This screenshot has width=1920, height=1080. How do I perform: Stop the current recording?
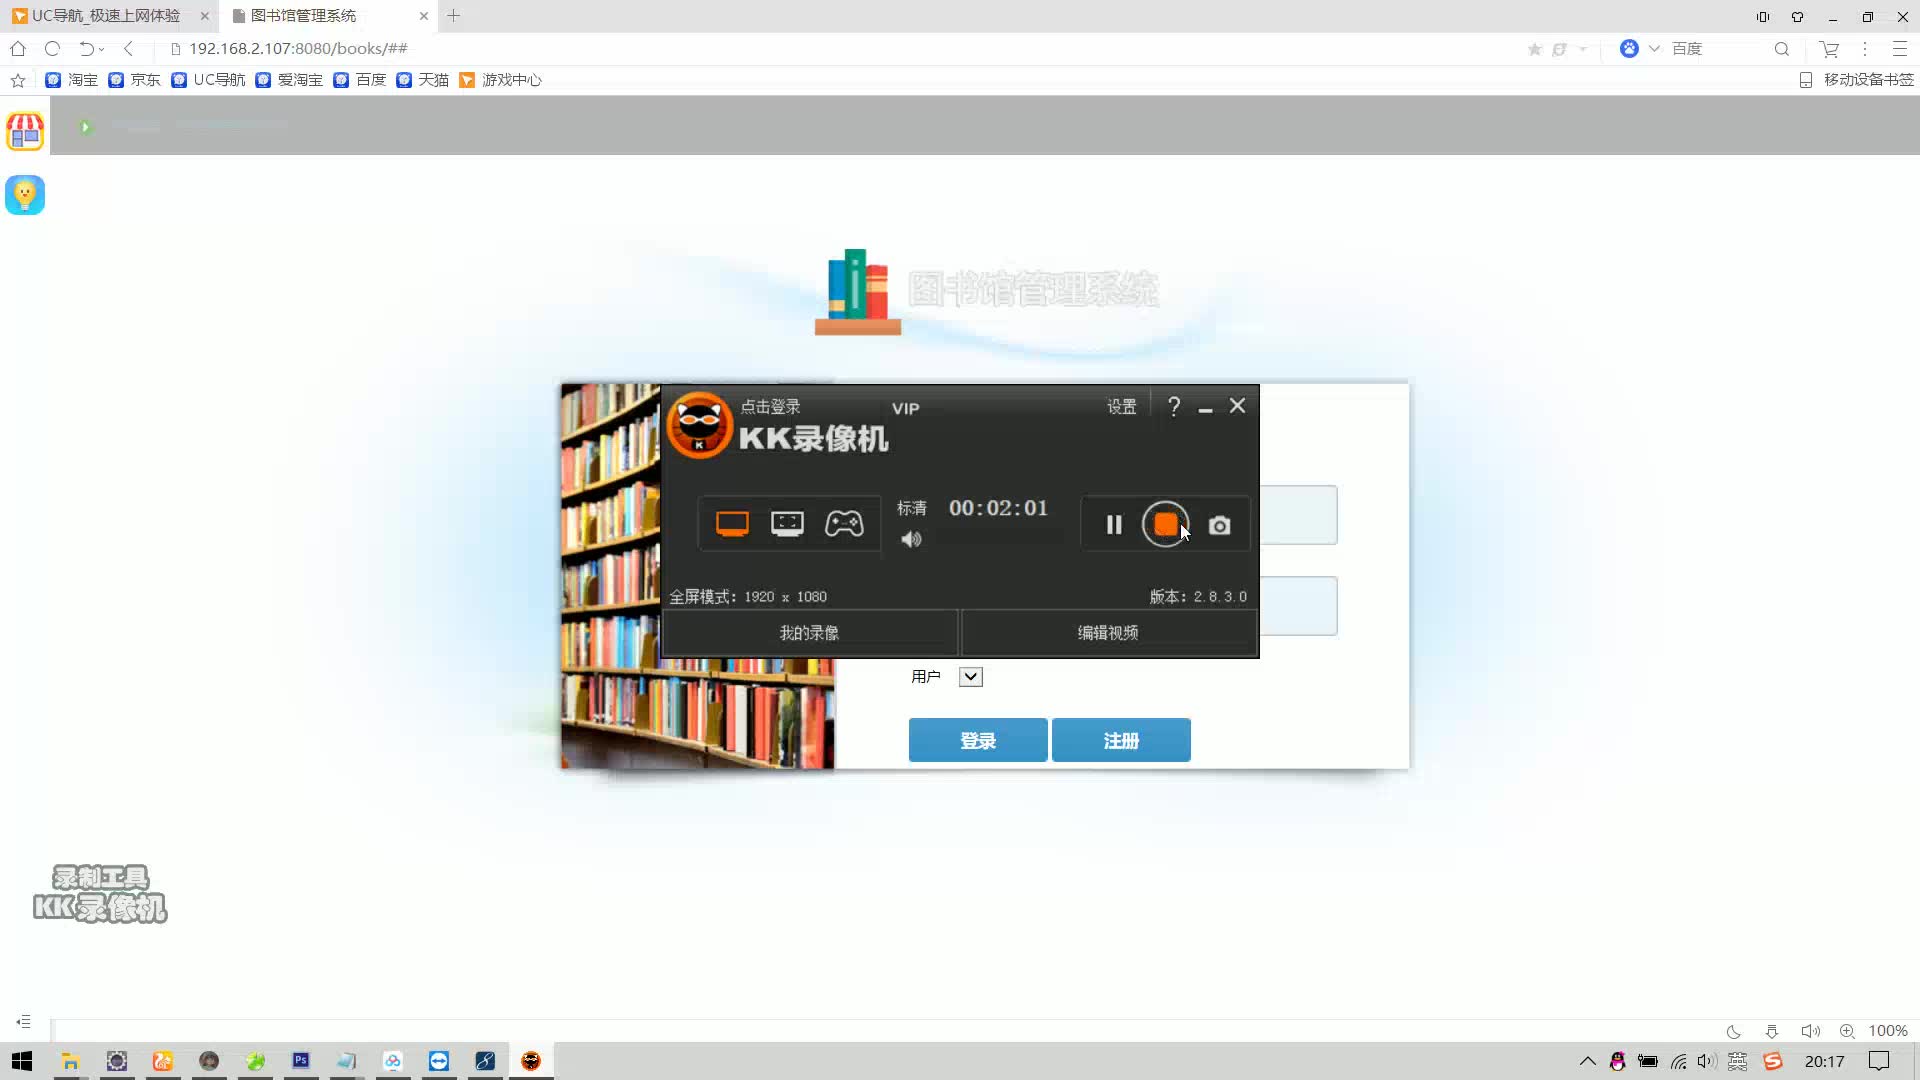1166,524
